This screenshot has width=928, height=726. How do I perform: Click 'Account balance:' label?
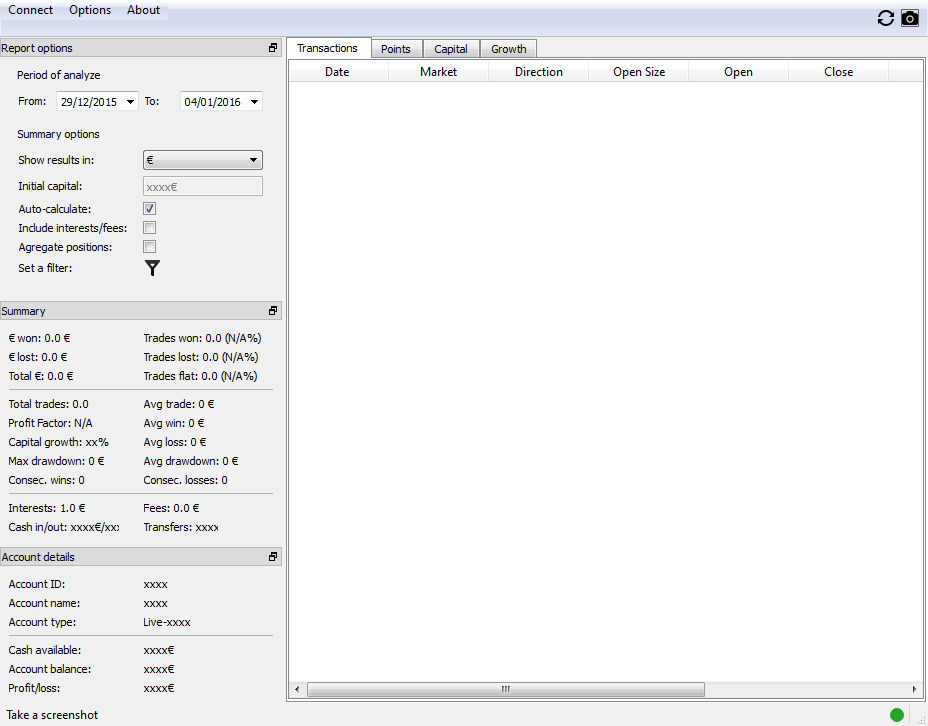click(50, 669)
